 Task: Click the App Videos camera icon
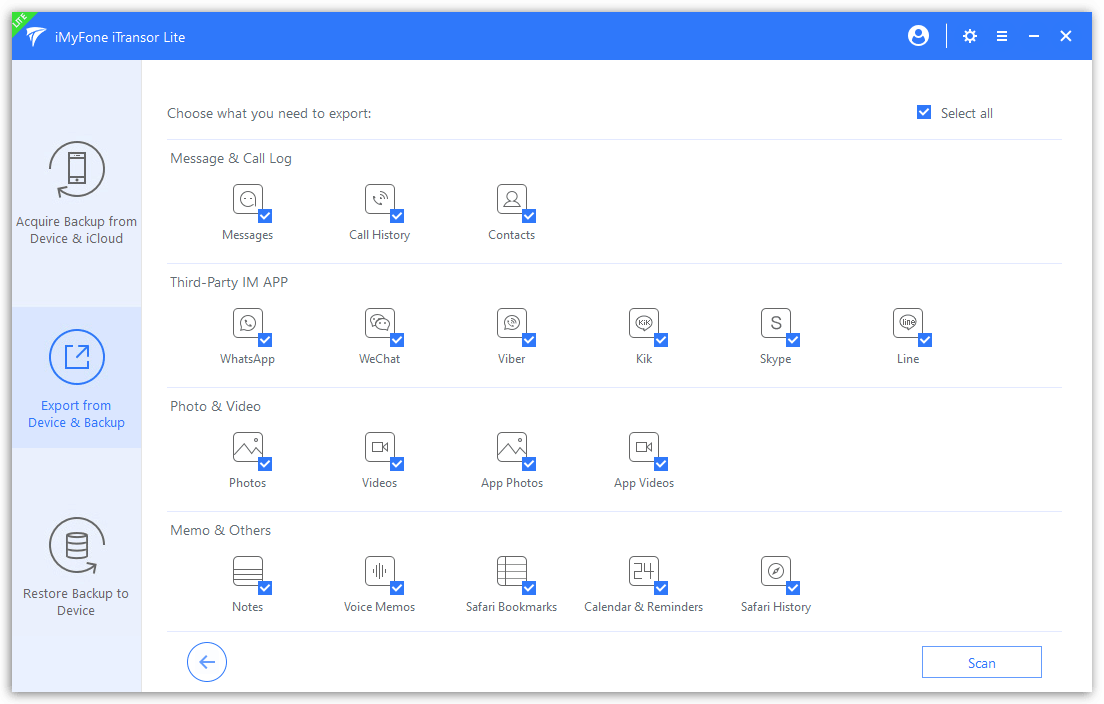pyautogui.click(x=644, y=447)
